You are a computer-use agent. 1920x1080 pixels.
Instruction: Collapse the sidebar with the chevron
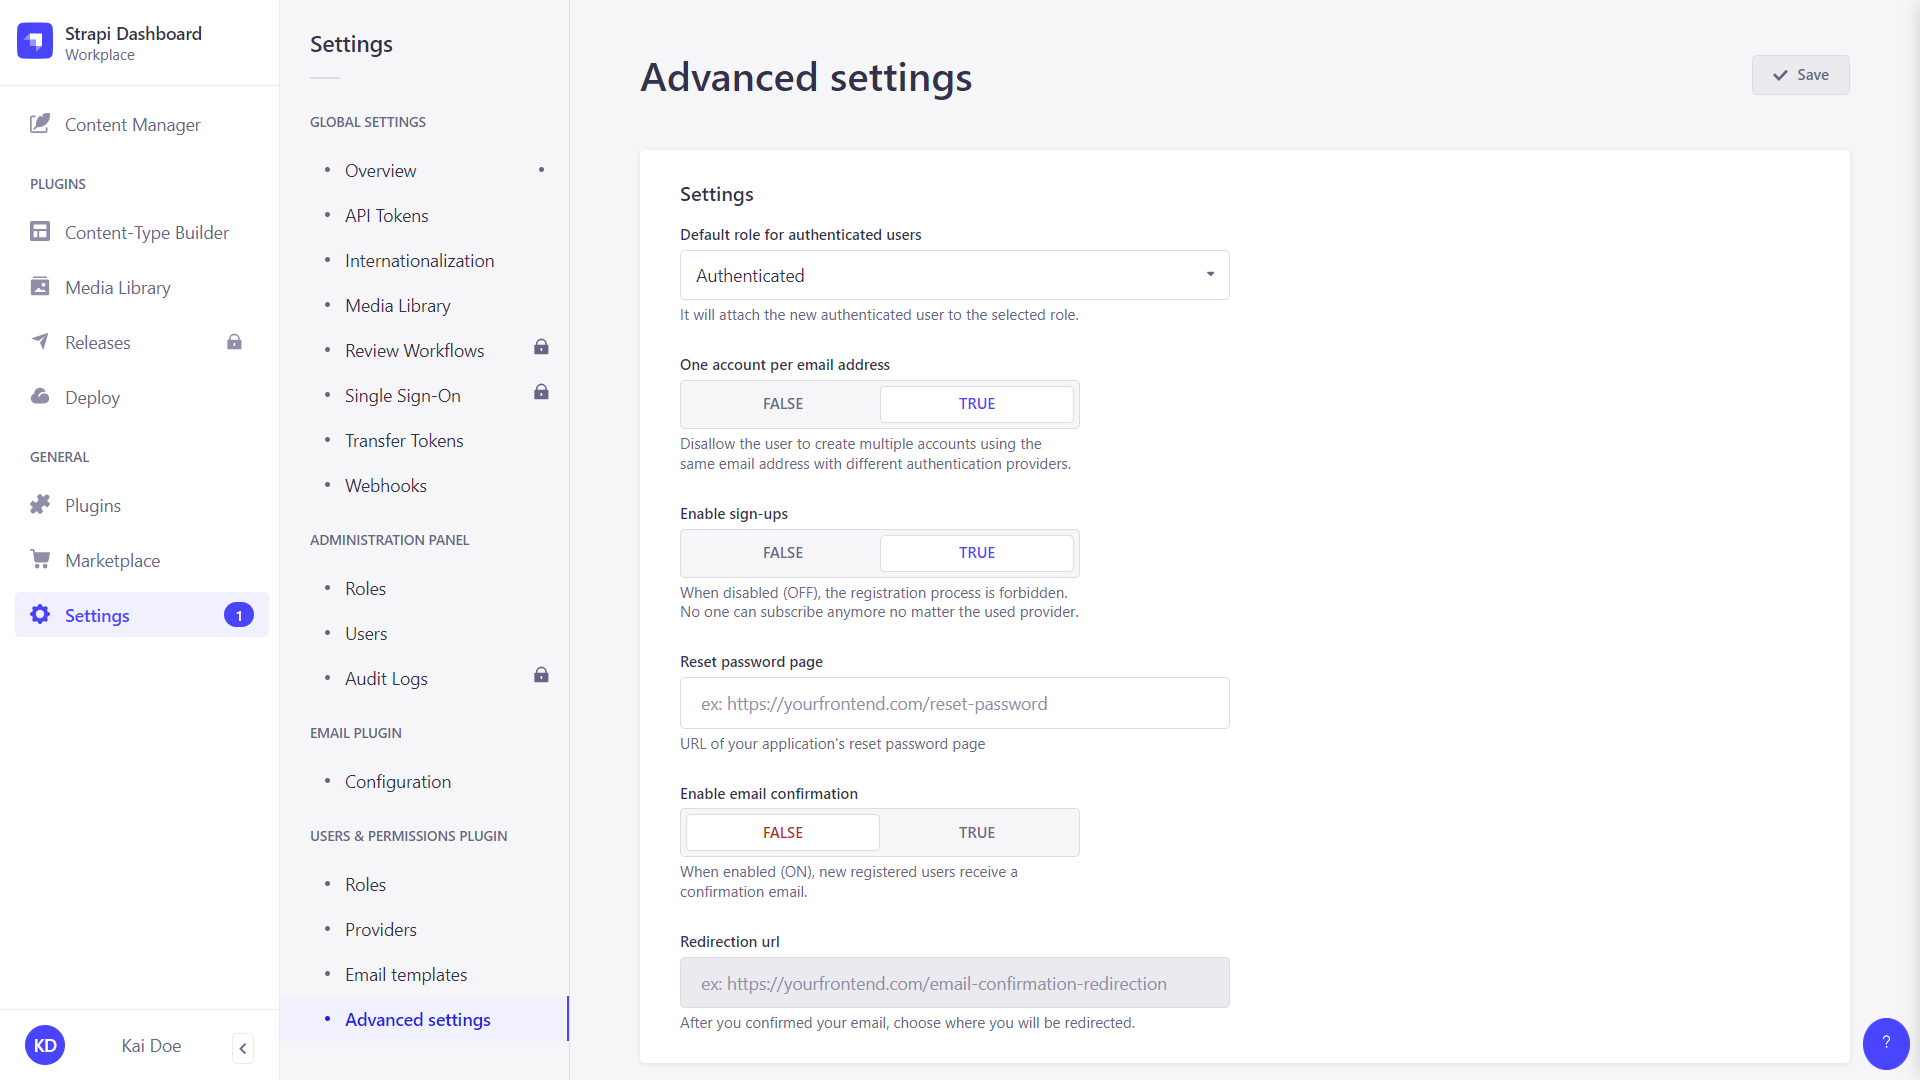(242, 1048)
